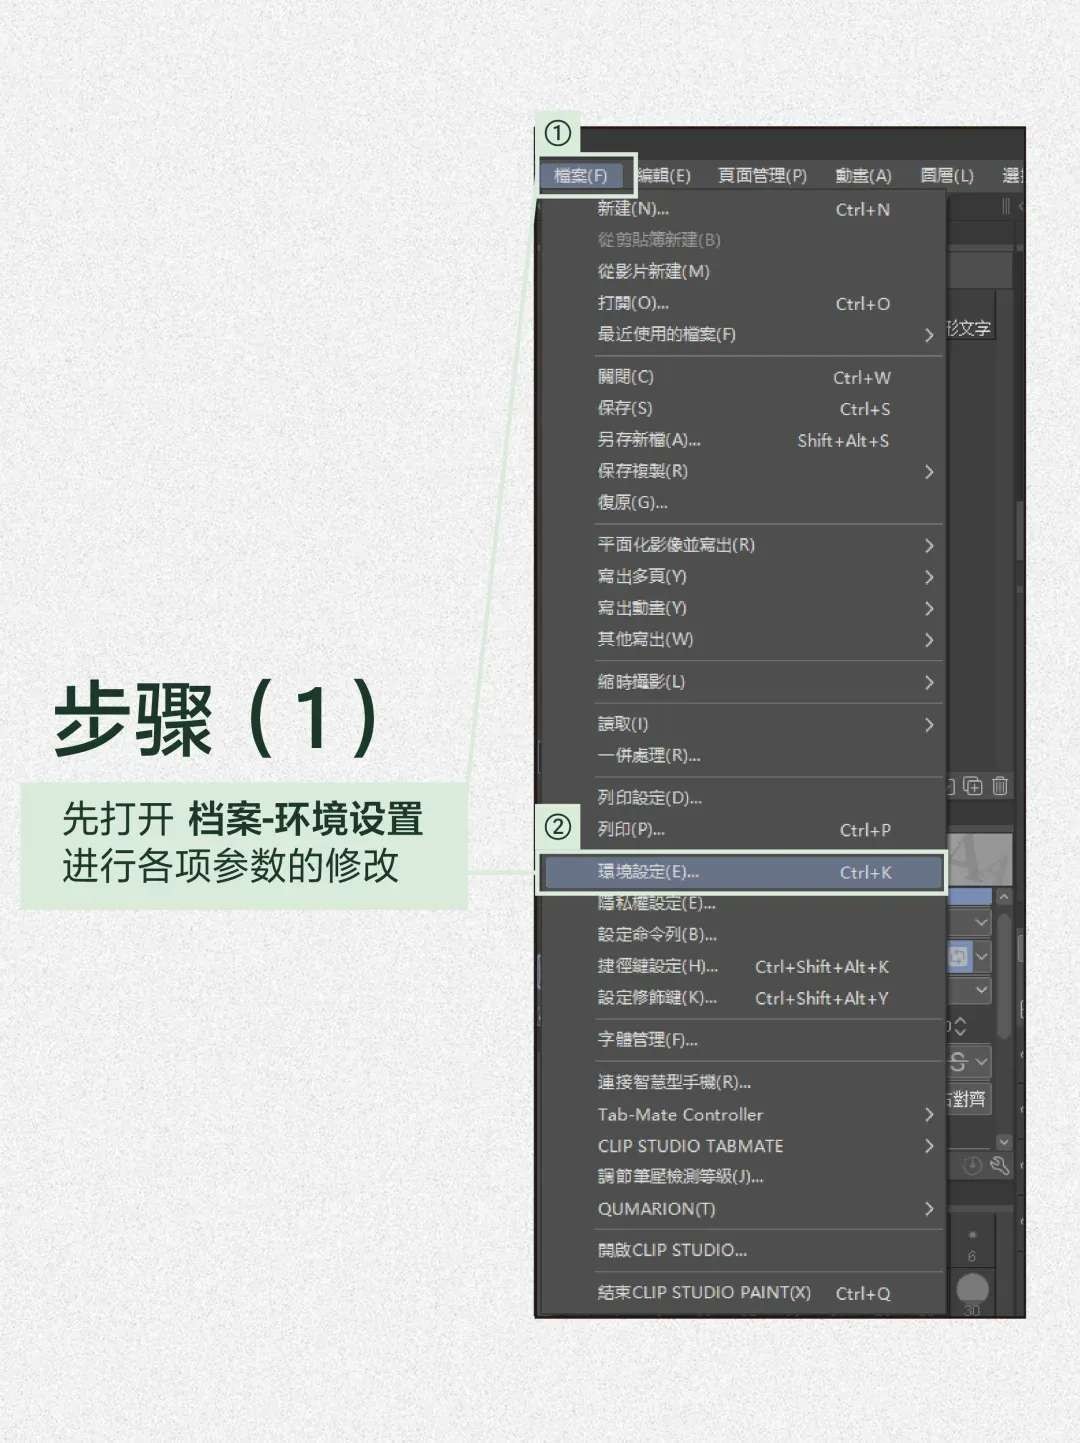Expand the 保存複製 submenu
Image resolution: width=1080 pixels, height=1443 pixels.
929,471
